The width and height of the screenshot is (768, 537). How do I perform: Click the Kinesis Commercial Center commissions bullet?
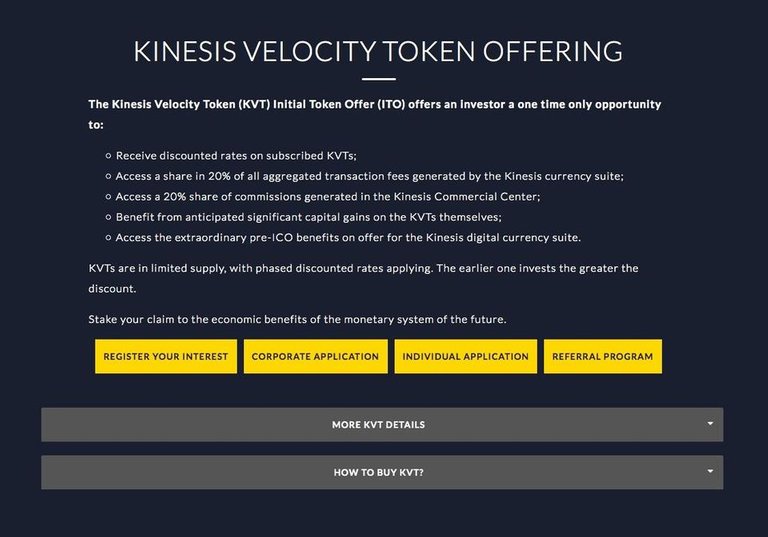coord(328,197)
